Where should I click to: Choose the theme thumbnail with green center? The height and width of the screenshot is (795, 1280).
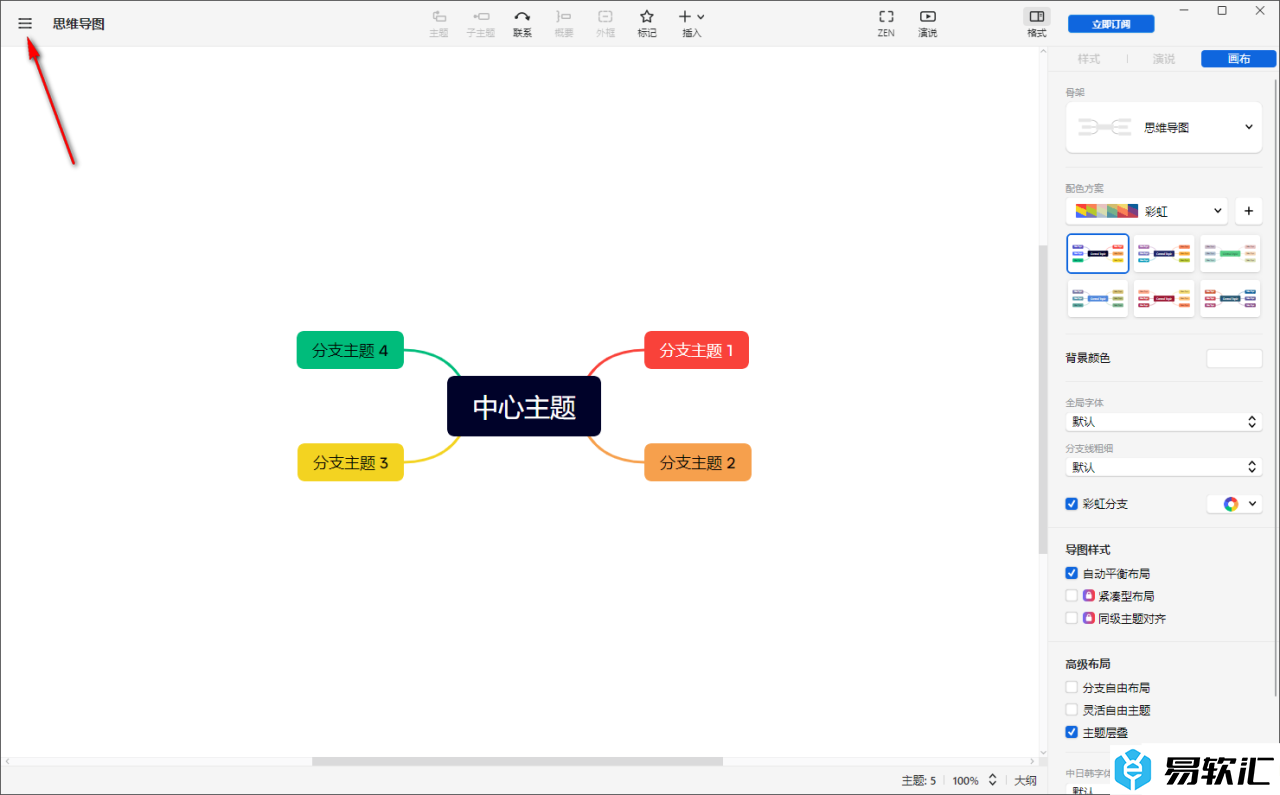click(x=1230, y=253)
